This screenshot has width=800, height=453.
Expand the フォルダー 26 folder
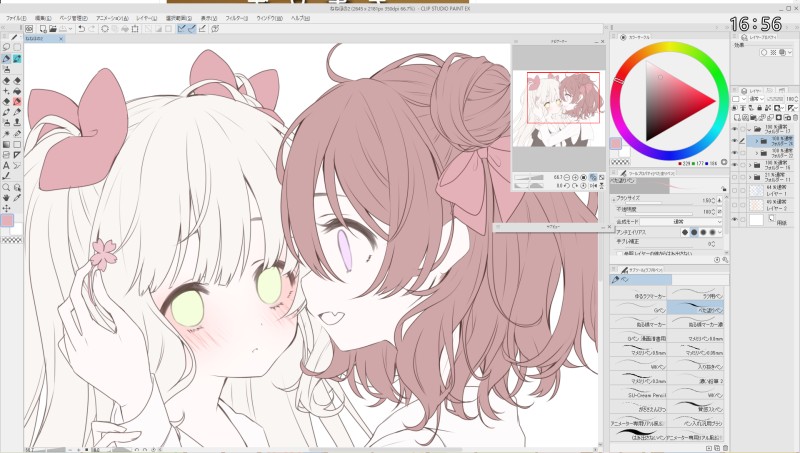click(x=757, y=141)
